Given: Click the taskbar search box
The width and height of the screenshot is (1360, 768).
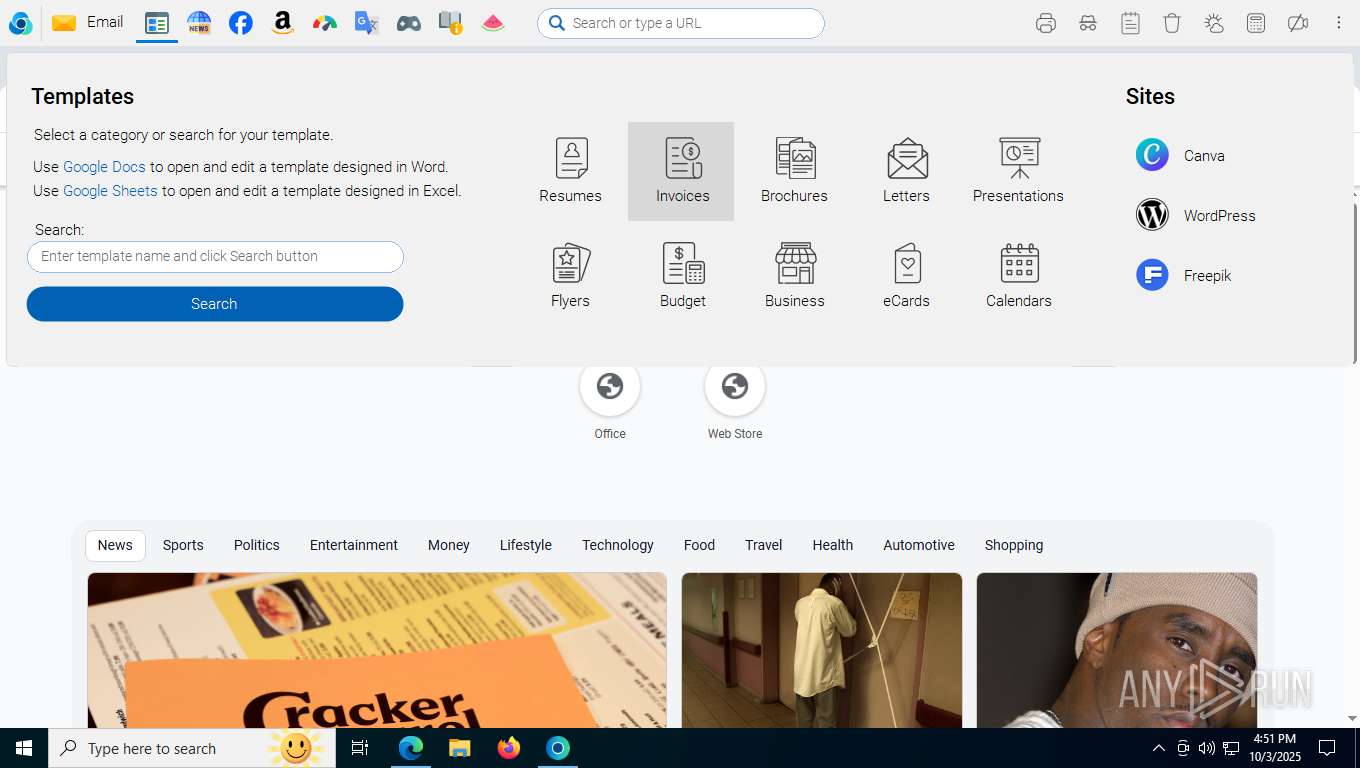Looking at the screenshot, I should pyautogui.click(x=192, y=748).
